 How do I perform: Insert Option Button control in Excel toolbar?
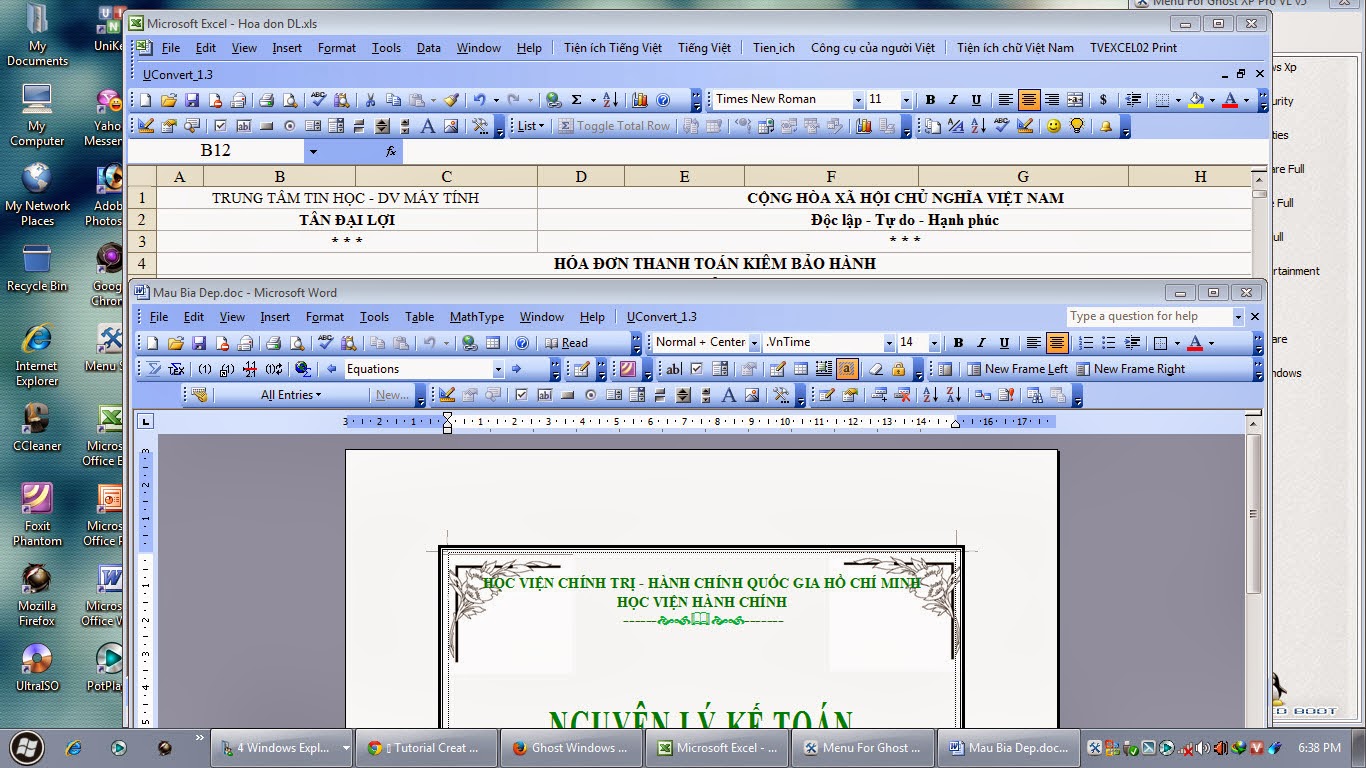(290, 126)
